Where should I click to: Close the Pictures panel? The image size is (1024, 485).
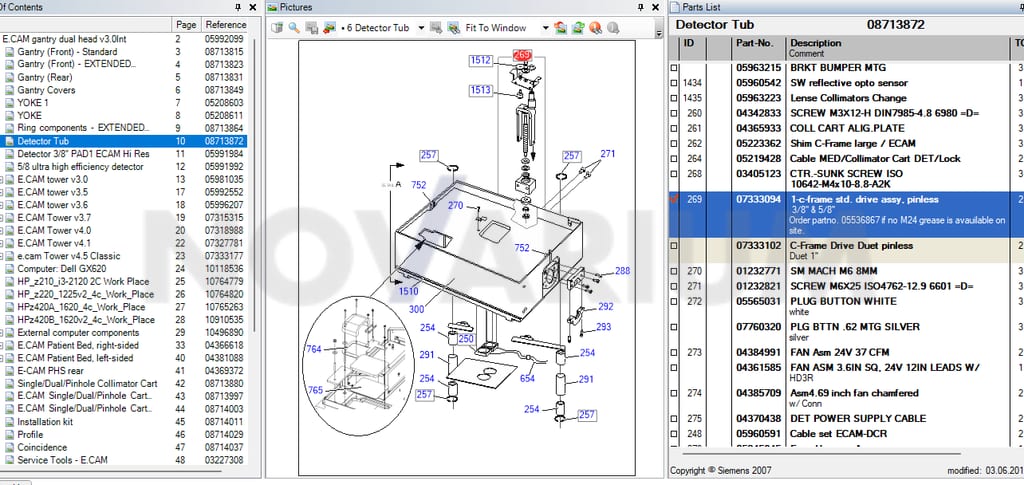point(655,7)
